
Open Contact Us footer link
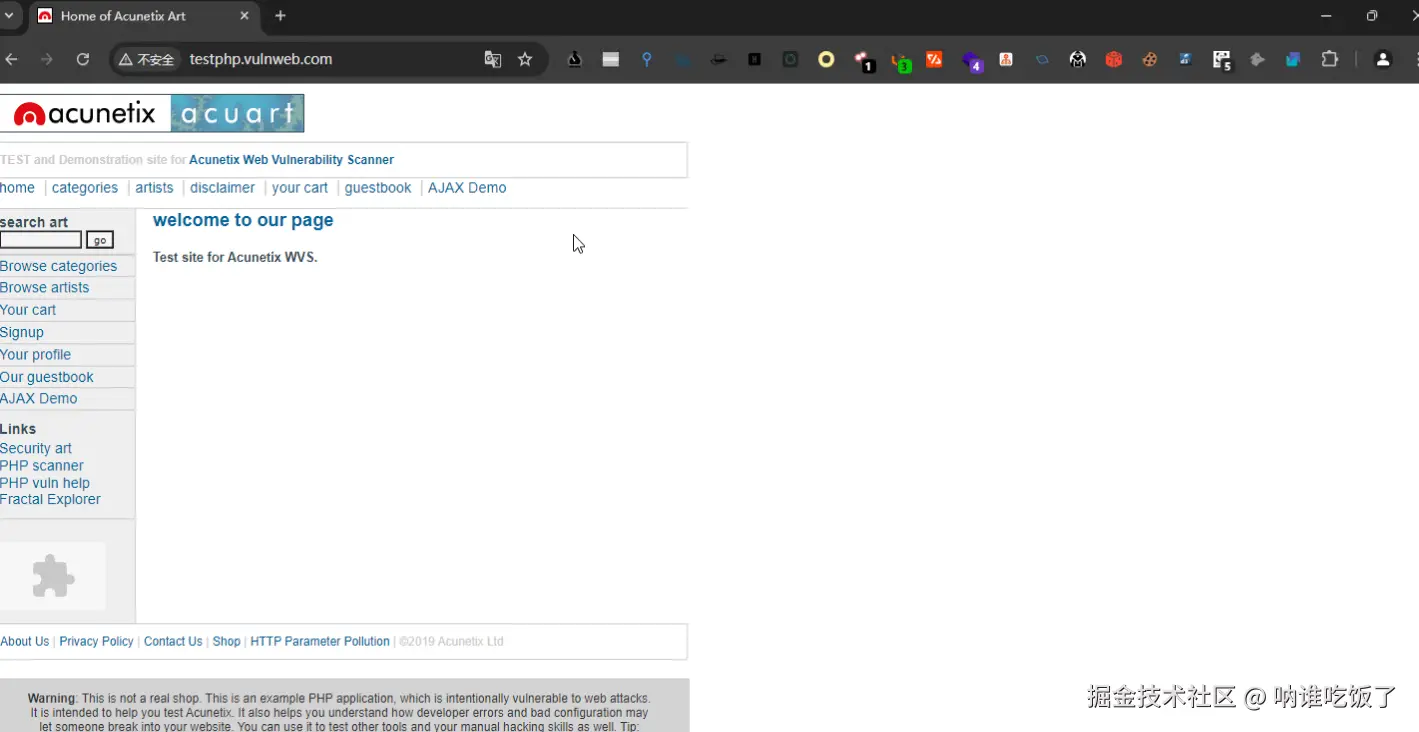[x=173, y=642]
